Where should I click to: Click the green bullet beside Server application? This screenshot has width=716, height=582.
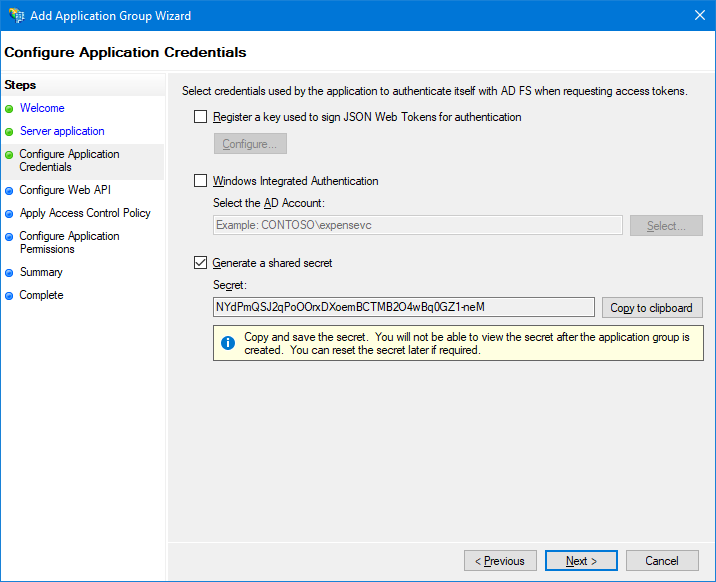(x=9, y=132)
